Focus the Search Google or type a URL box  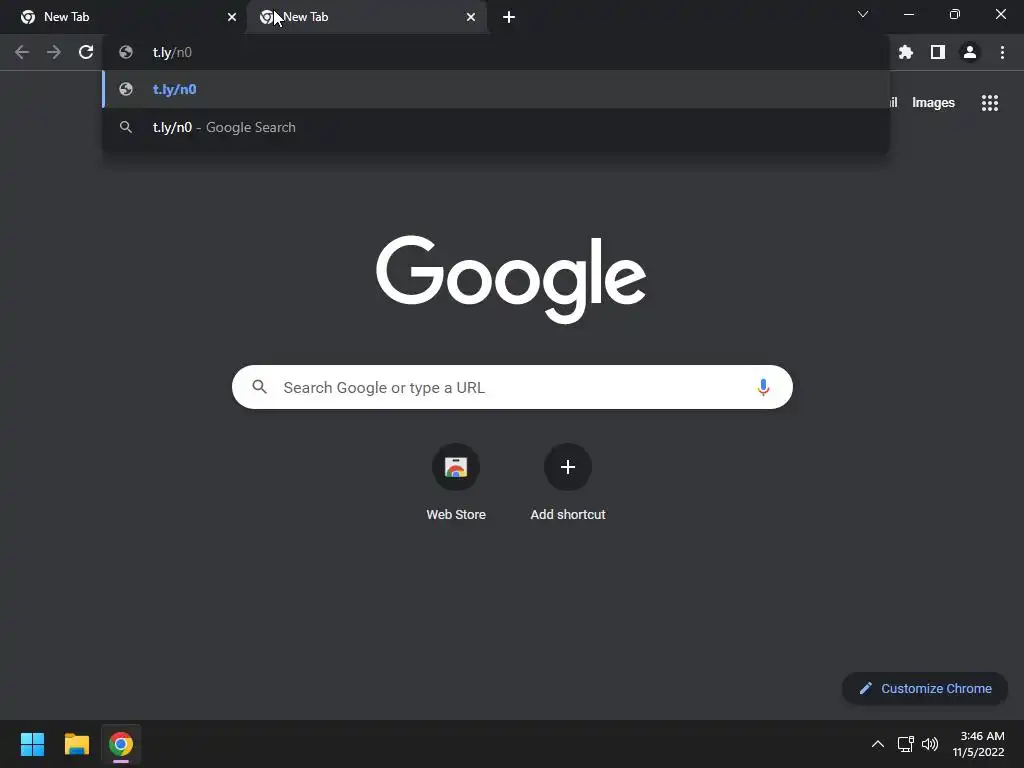pos(512,387)
